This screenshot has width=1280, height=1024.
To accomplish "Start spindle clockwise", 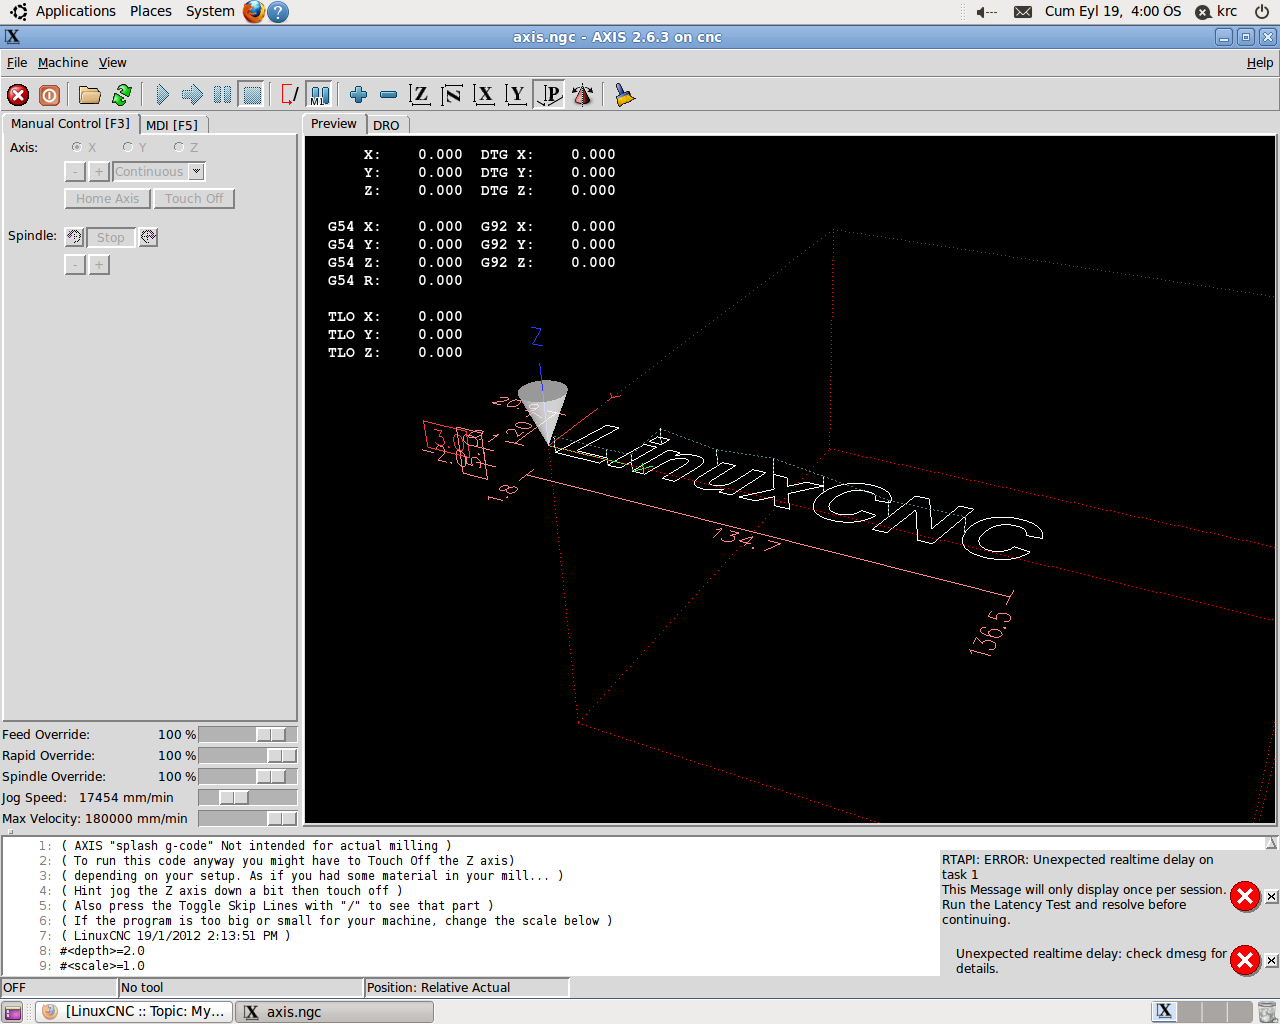I will 148,237.
